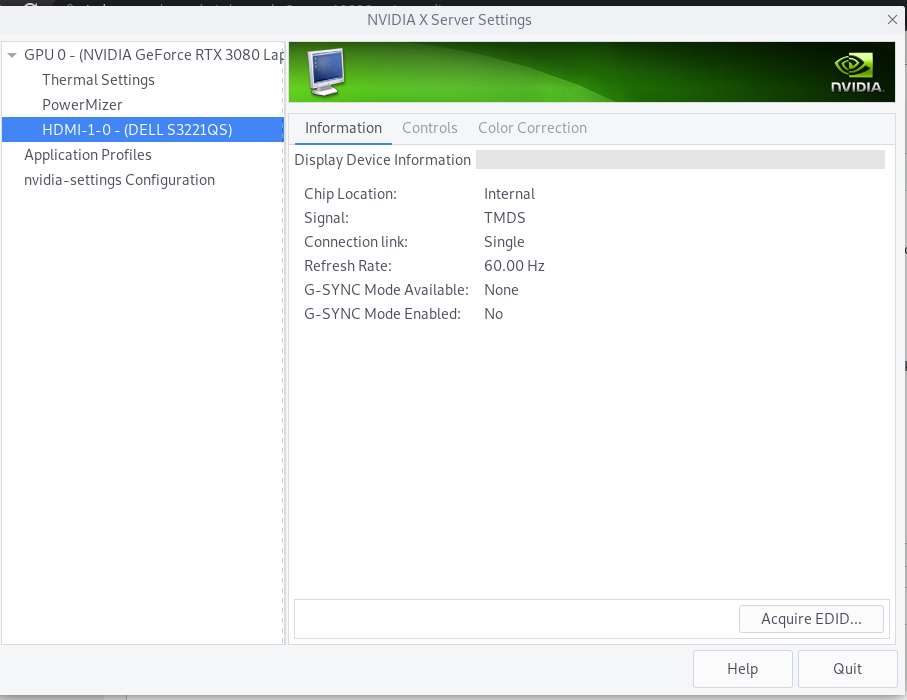Switch to the Color Correction tab
Viewport: 907px width, 700px height.
tap(532, 128)
